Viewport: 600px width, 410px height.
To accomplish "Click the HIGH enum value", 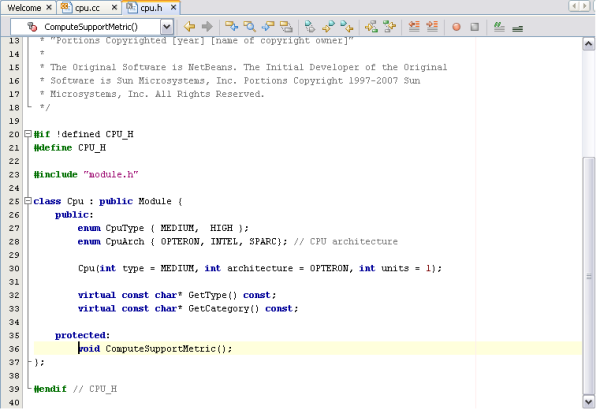I will (x=221, y=228).
